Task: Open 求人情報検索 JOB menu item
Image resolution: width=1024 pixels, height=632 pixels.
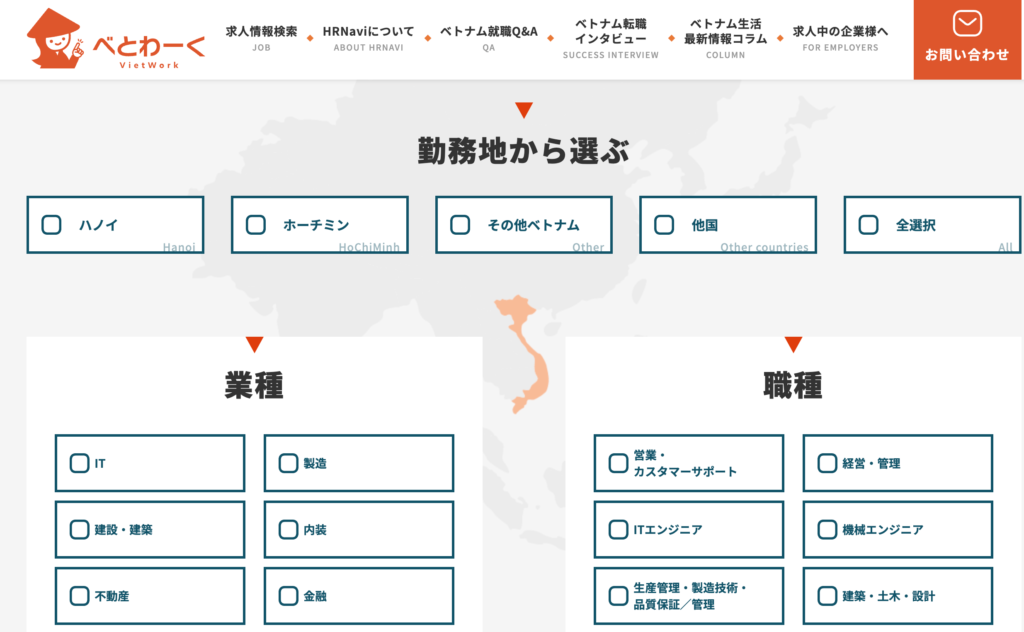Action: (261, 39)
